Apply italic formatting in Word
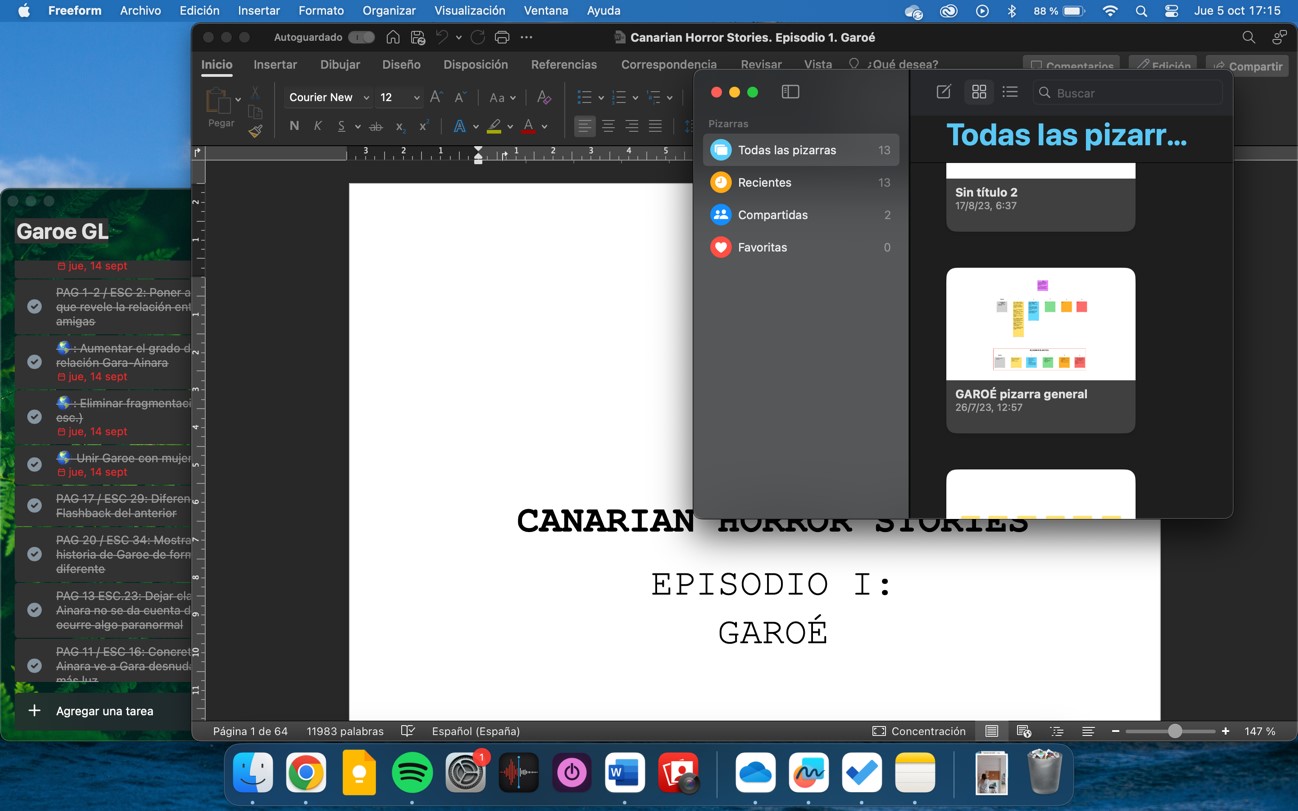The image size is (1298, 811). [318, 126]
